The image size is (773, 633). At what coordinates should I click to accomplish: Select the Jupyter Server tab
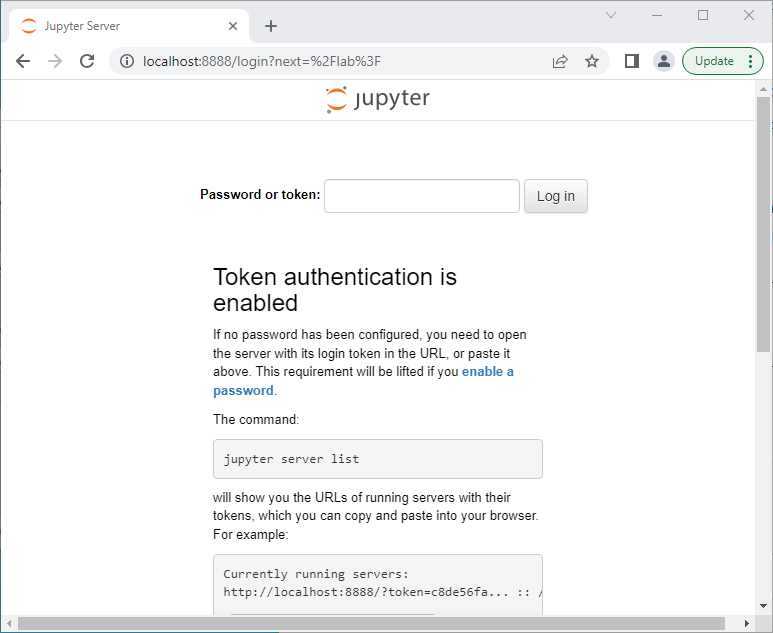128,26
